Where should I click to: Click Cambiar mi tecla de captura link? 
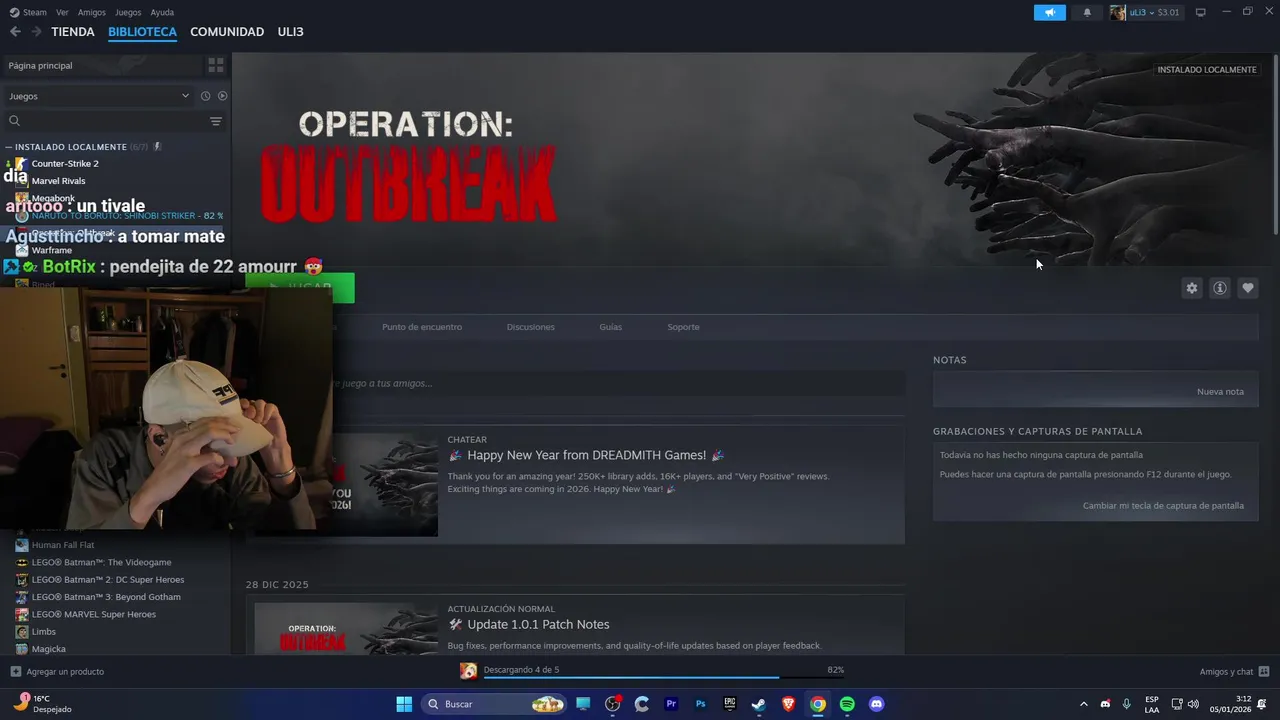click(x=1163, y=505)
